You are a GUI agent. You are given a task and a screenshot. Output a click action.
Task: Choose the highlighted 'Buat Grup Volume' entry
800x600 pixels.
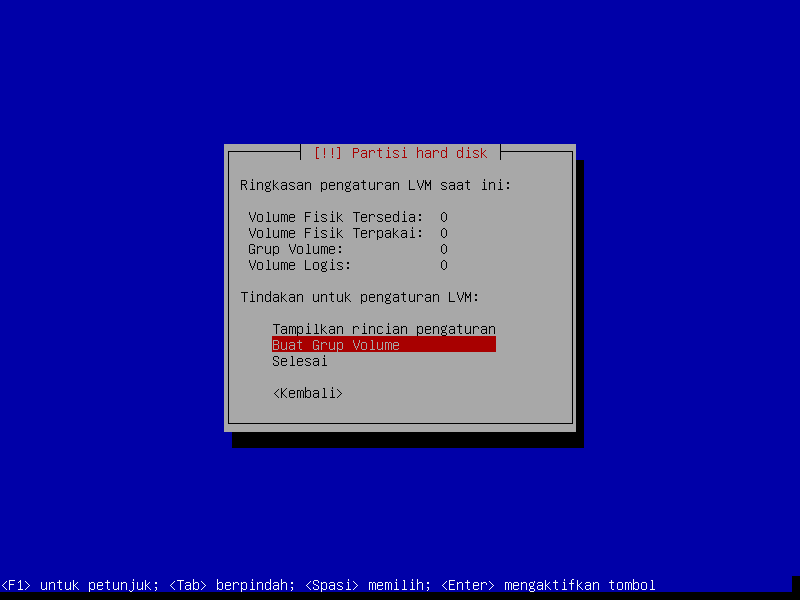[383, 345]
